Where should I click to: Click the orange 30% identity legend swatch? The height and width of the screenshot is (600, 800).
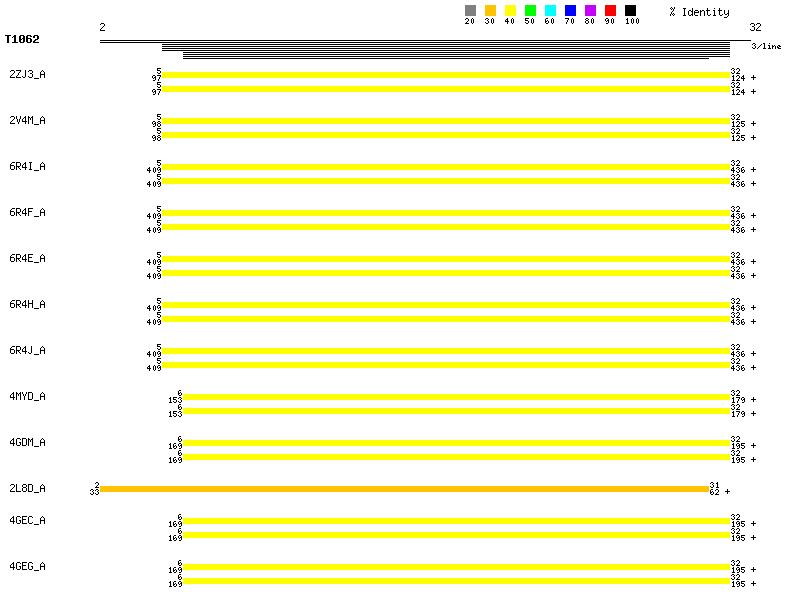[490, 11]
